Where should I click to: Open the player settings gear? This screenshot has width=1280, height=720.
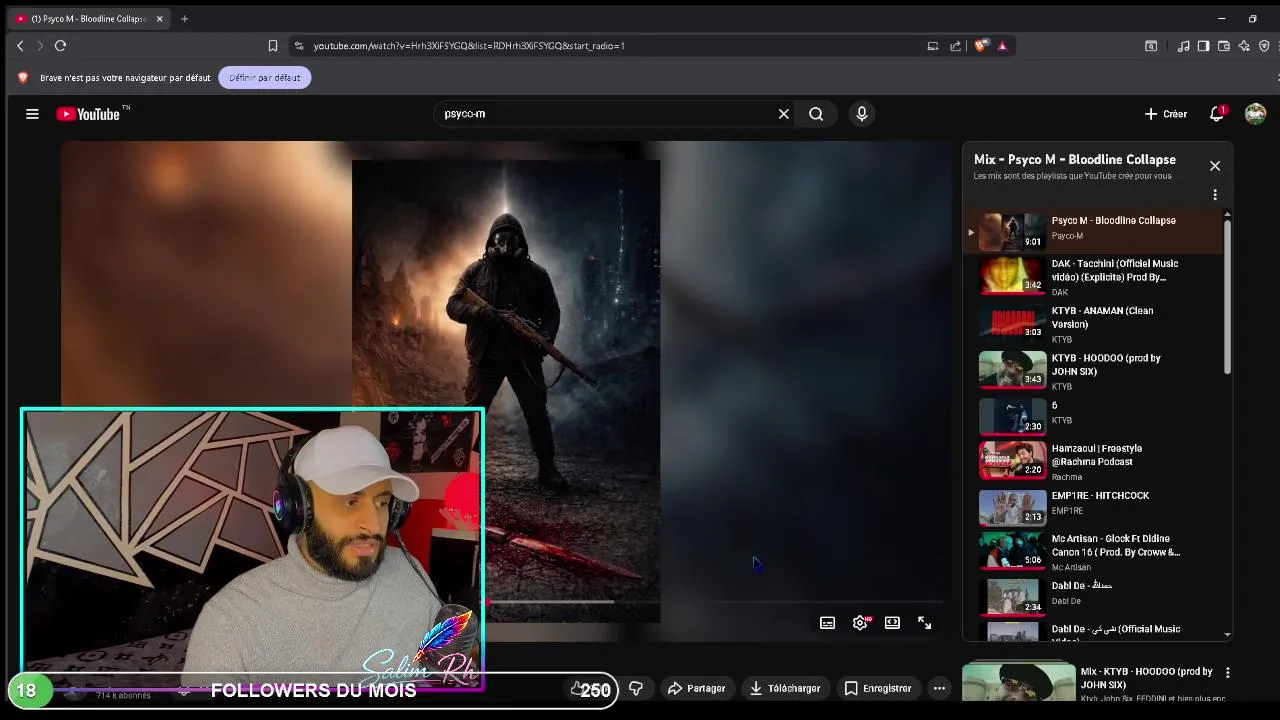point(860,623)
